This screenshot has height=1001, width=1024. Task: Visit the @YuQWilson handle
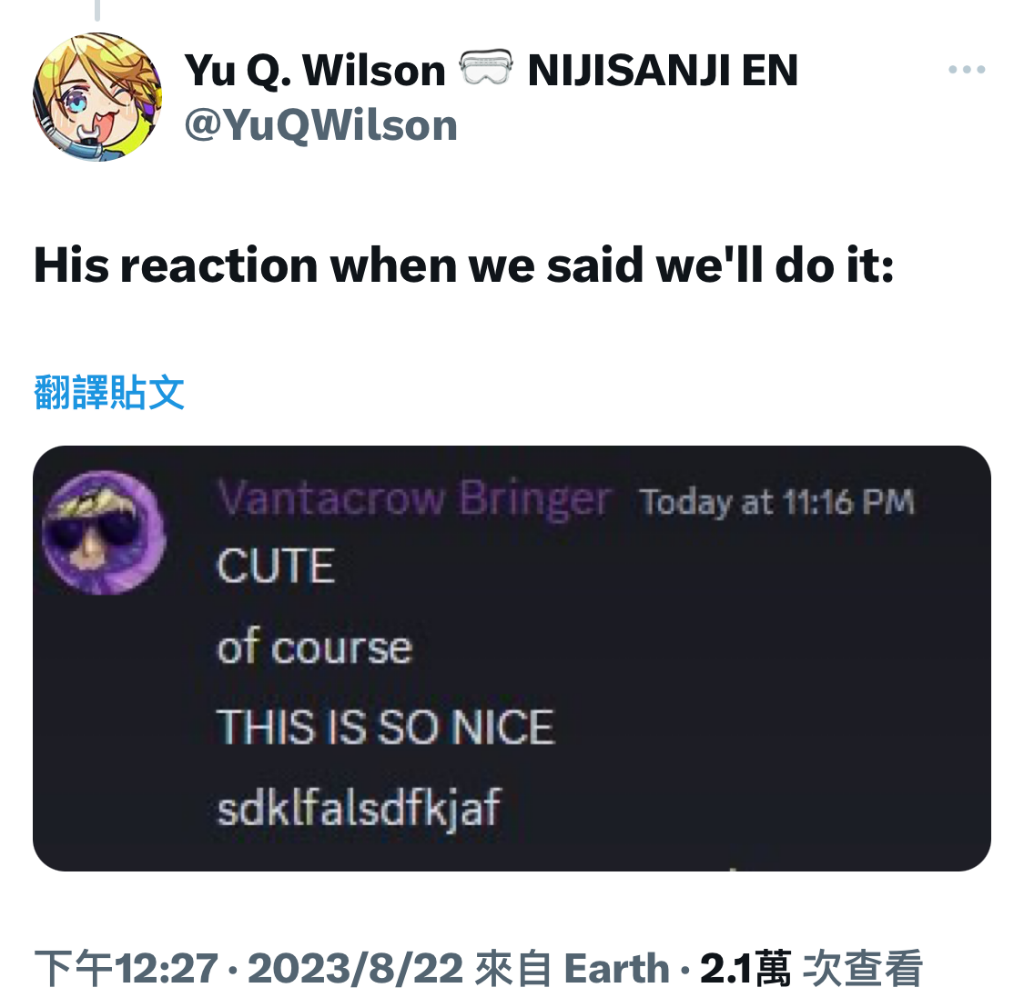pos(321,125)
